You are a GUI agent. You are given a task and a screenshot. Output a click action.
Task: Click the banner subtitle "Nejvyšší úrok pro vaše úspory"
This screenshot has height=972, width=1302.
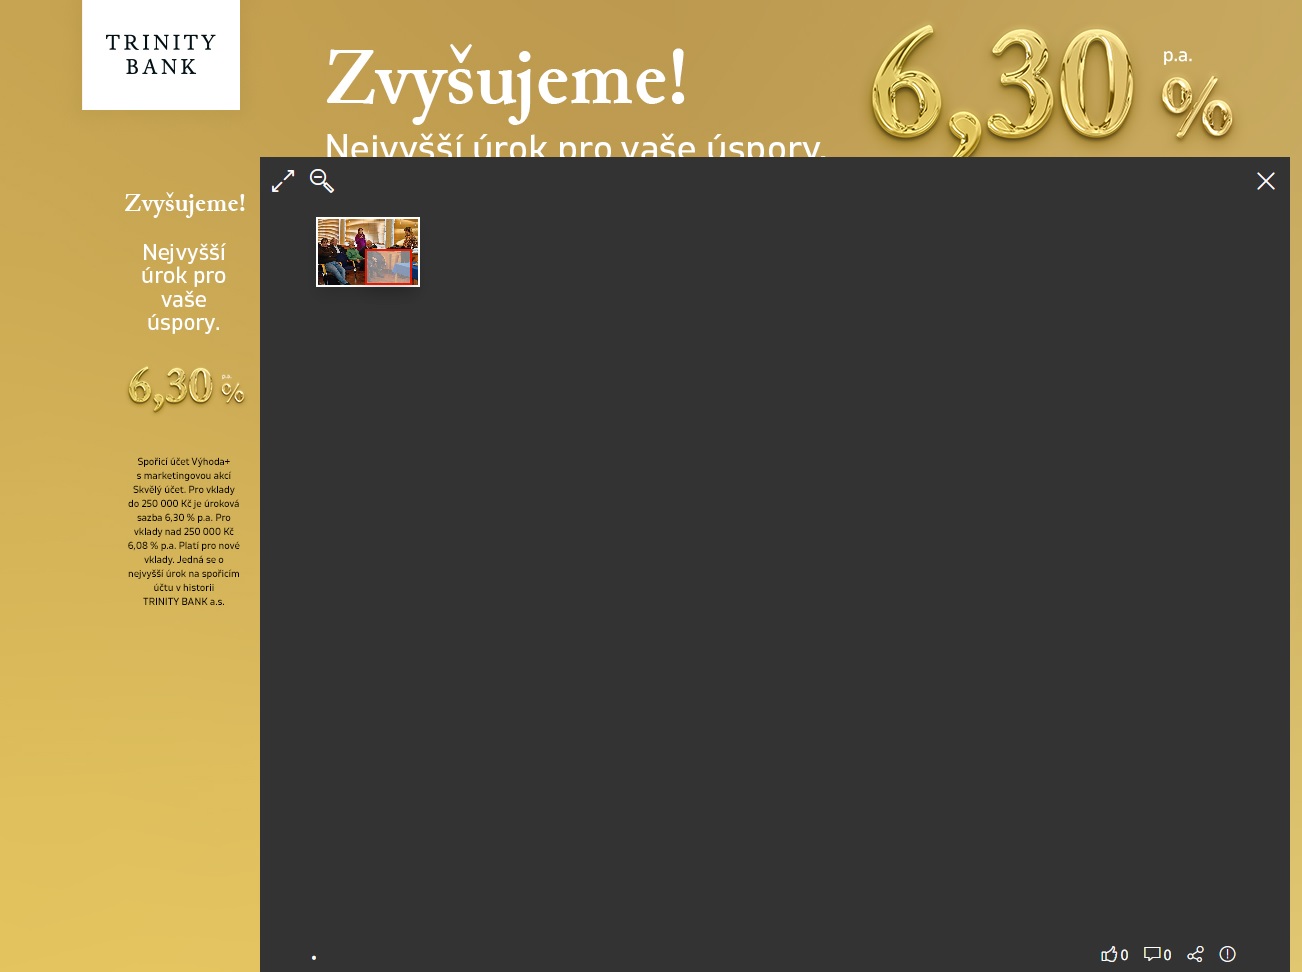pyautogui.click(x=575, y=146)
